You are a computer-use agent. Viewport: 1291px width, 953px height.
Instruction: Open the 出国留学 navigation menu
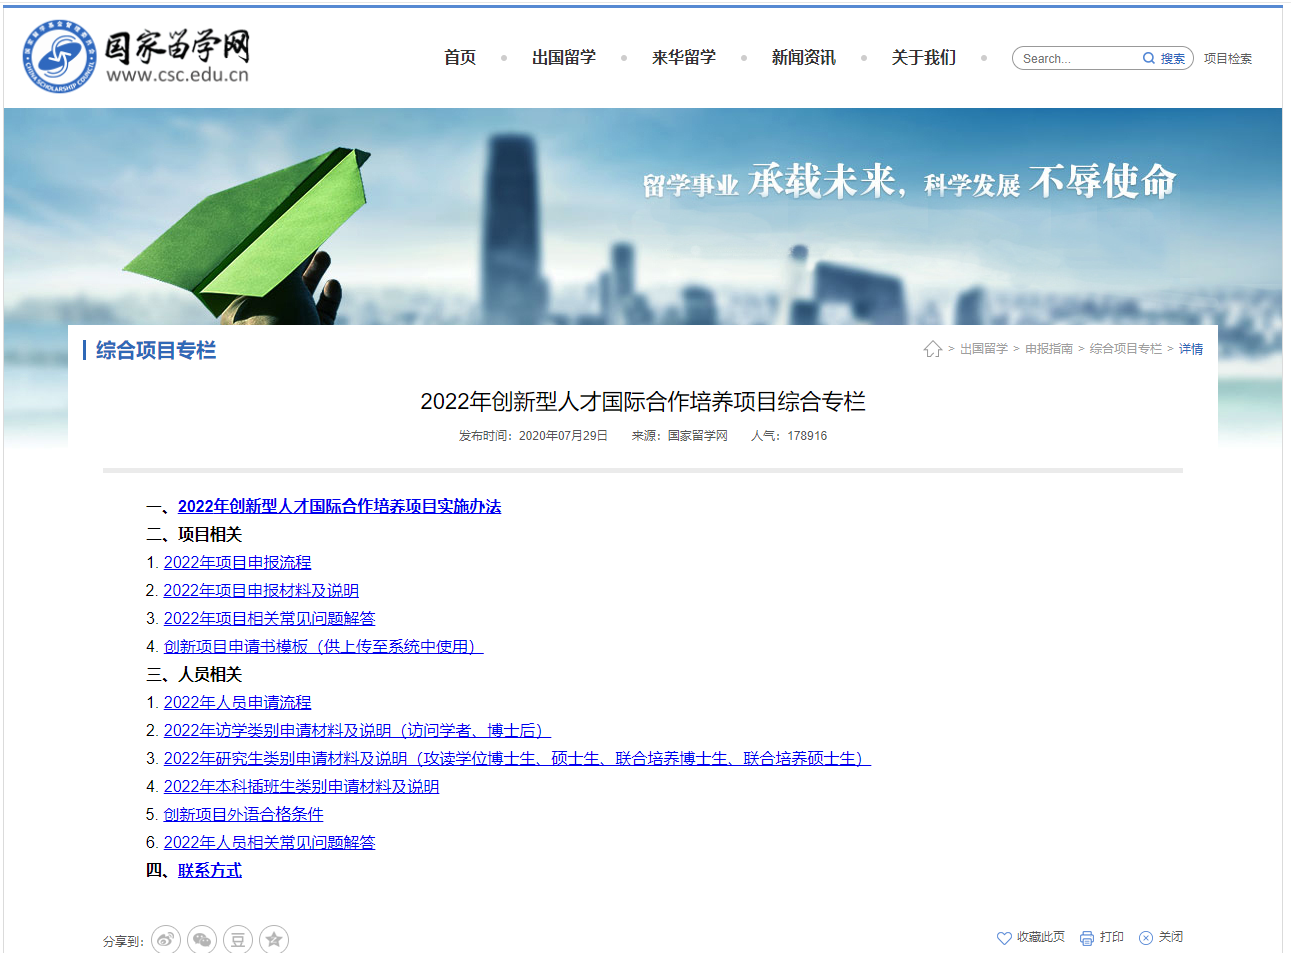pyautogui.click(x=564, y=58)
